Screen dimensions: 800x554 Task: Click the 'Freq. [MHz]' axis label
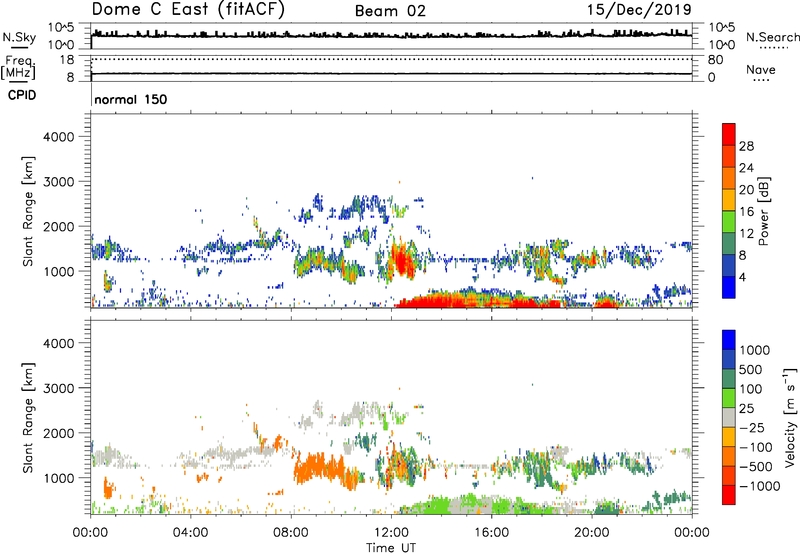coord(18,68)
